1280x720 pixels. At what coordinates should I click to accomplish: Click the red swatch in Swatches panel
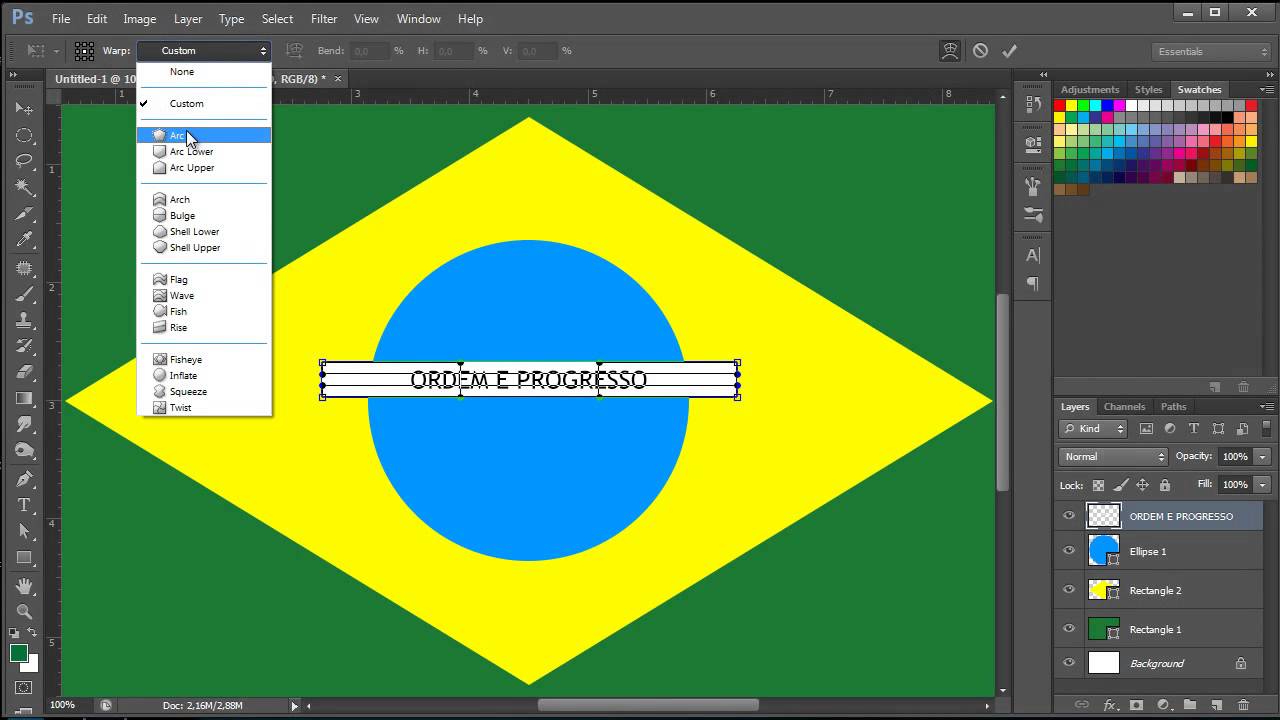coord(1060,106)
